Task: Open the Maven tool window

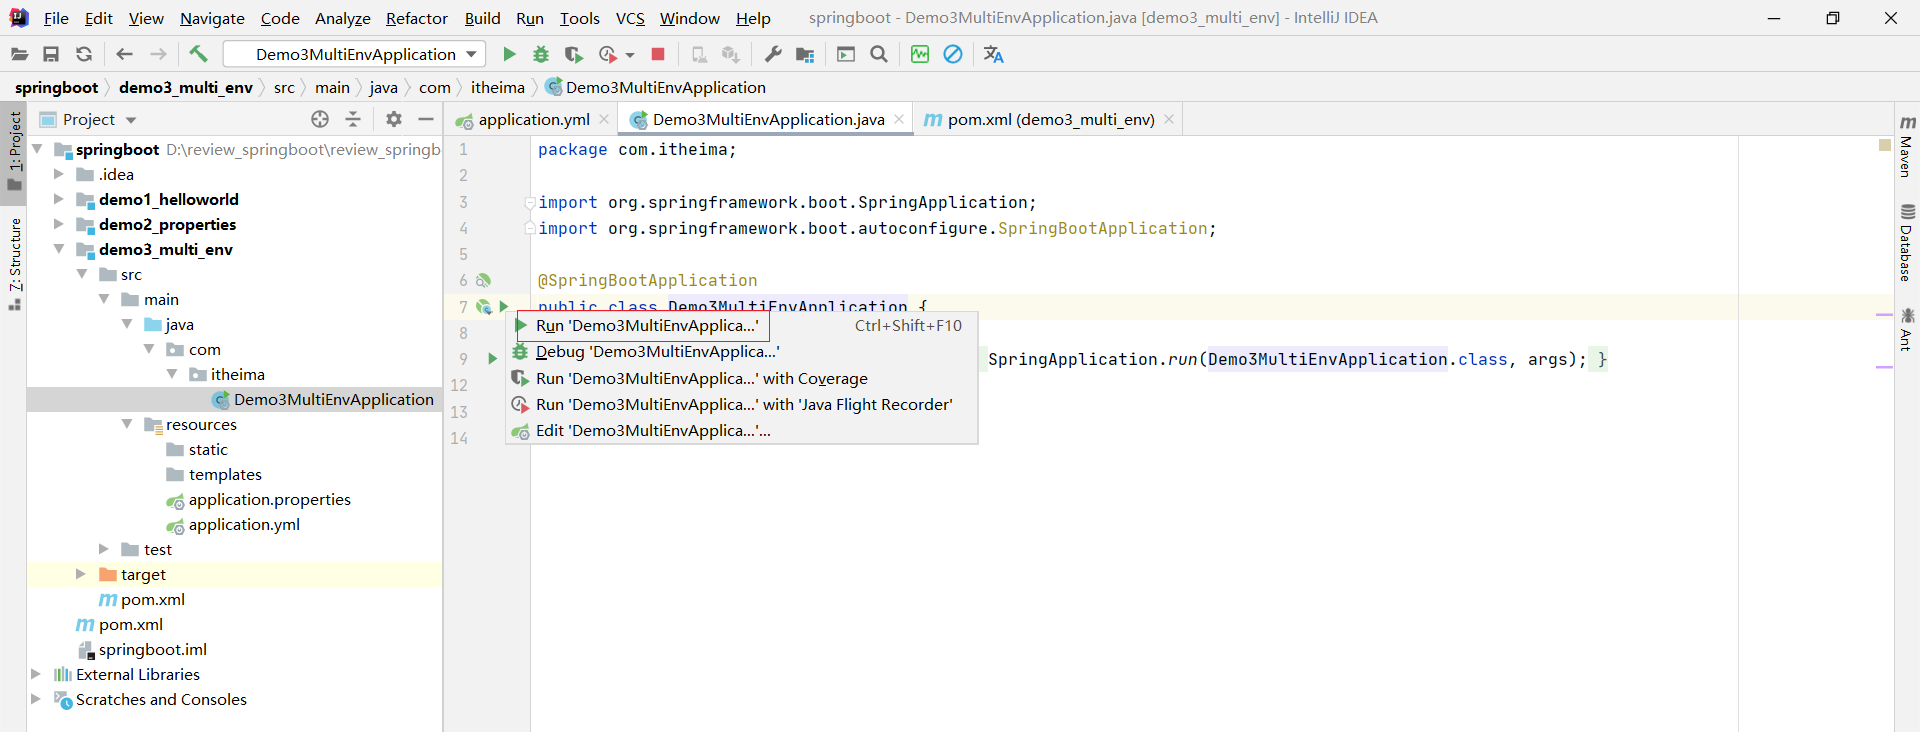Action: [x=1906, y=146]
